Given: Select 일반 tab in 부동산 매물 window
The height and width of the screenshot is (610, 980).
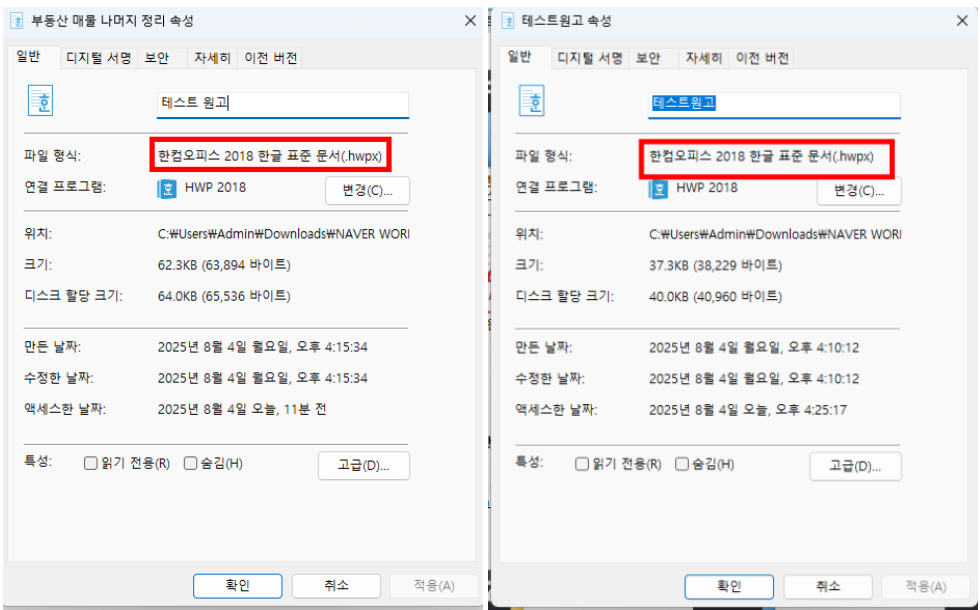Looking at the screenshot, I should (29, 57).
